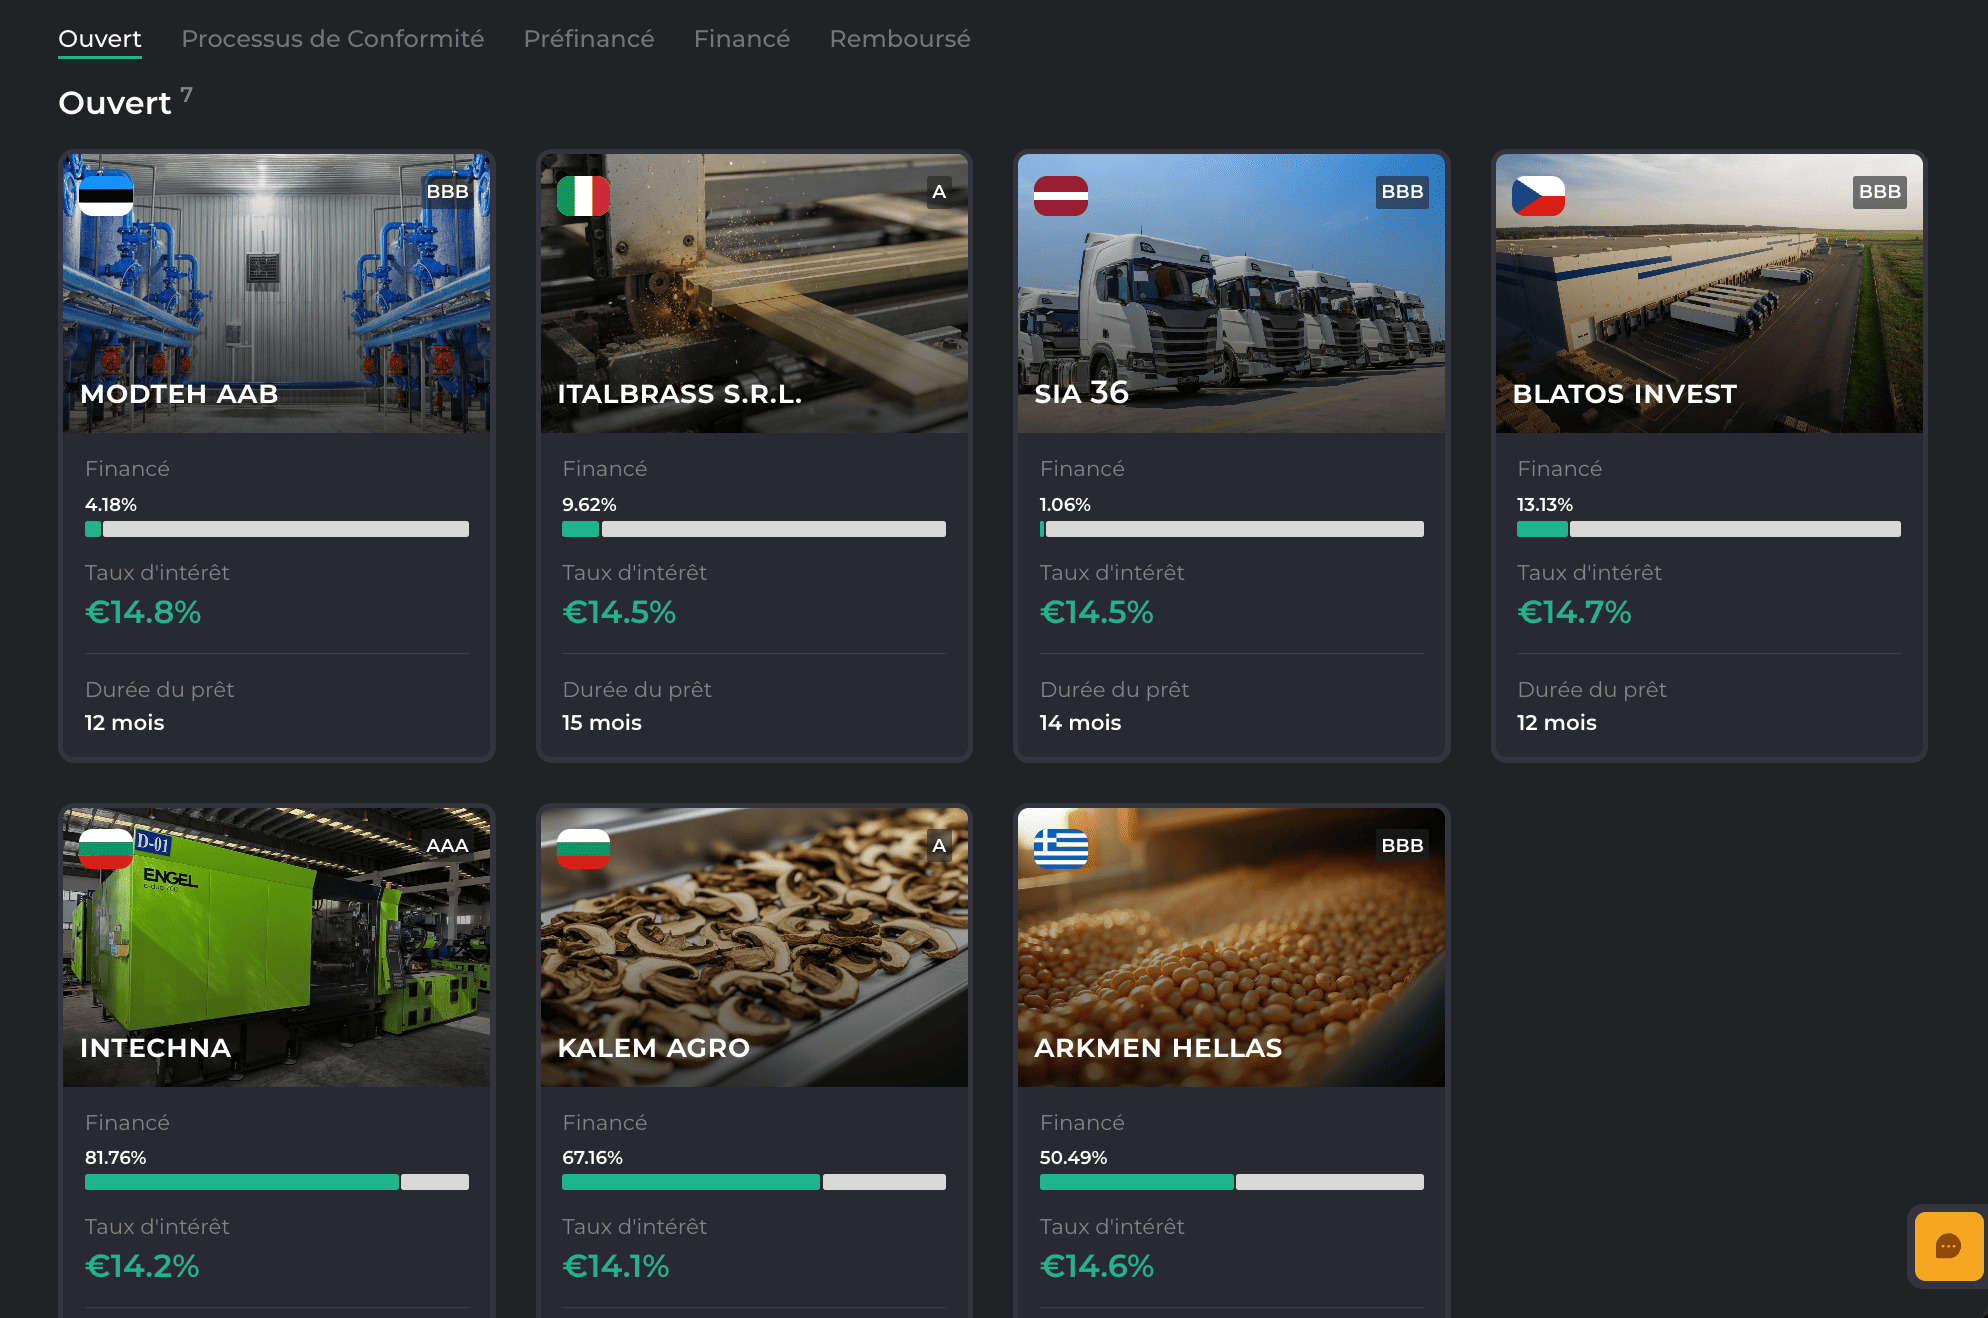This screenshot has width=1988, height=1318.
Task: Click the SIA 36 trucks photo
Action: tap(1231, 293)
